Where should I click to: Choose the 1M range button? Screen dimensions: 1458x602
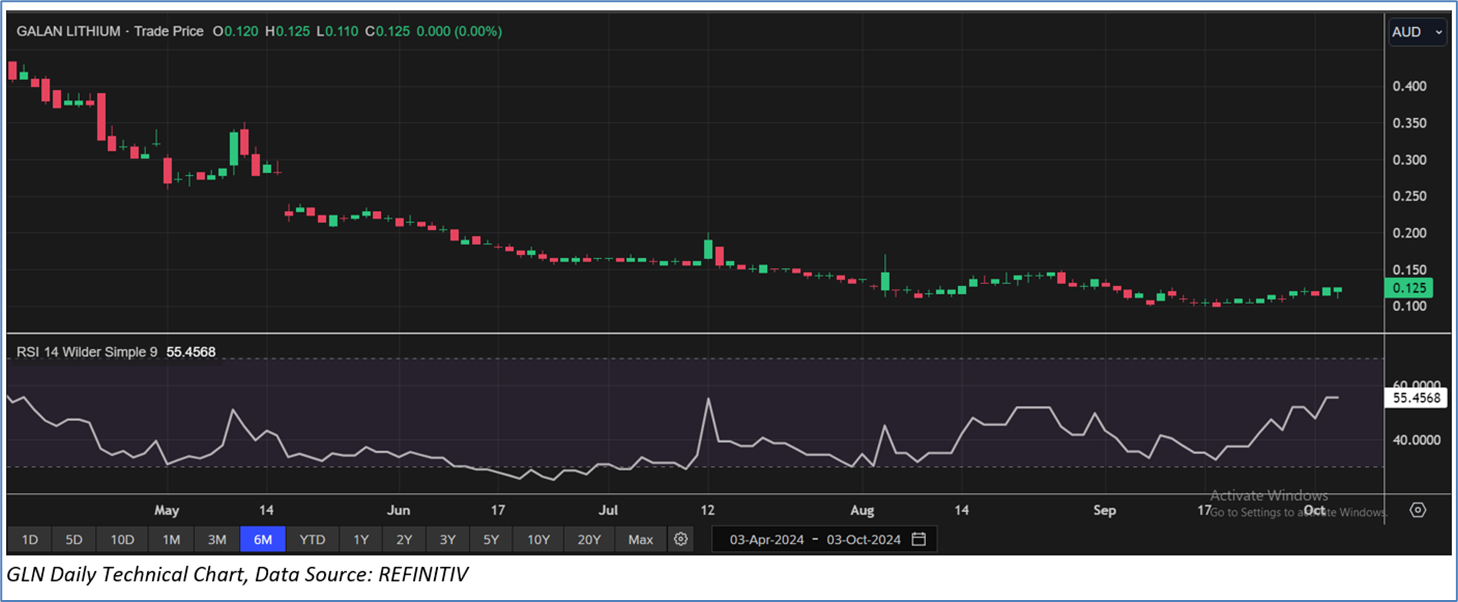click(x=171, y=540)
